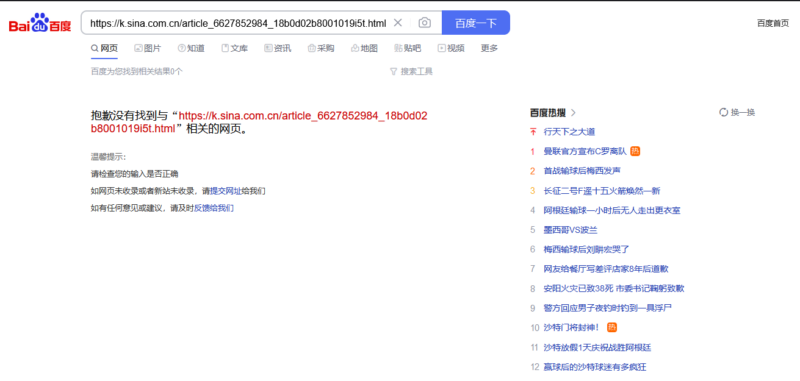
Task: Open hot topic 沙特门将封神！
Action: coord(571,327)
